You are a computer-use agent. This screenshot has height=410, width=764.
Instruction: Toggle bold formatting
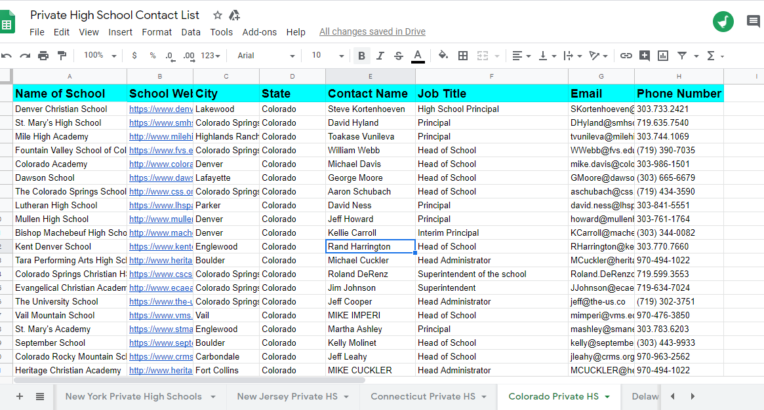click(362, 56)
